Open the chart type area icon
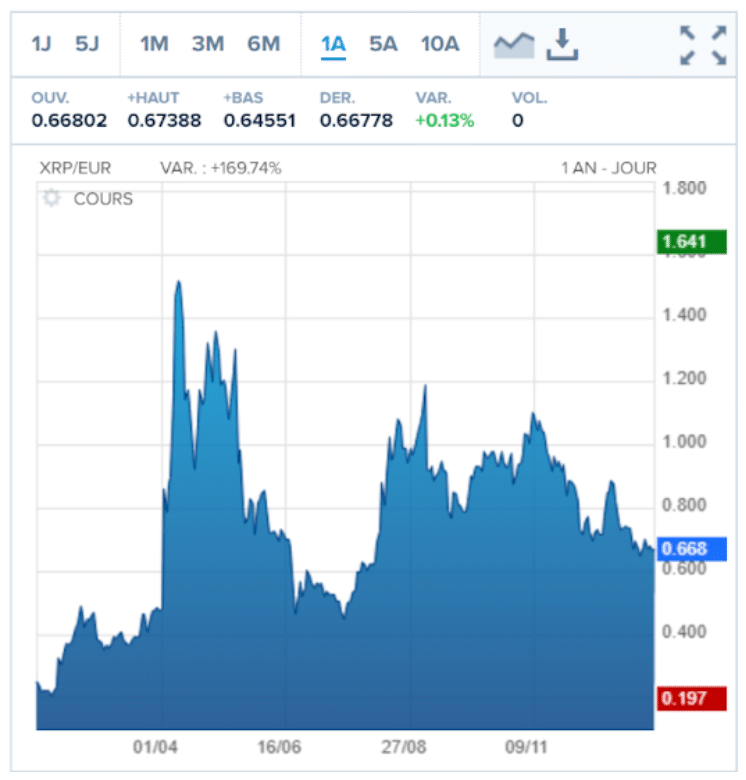Image resolution: width=746 pixels, height=780 pixels. point(514,44)
